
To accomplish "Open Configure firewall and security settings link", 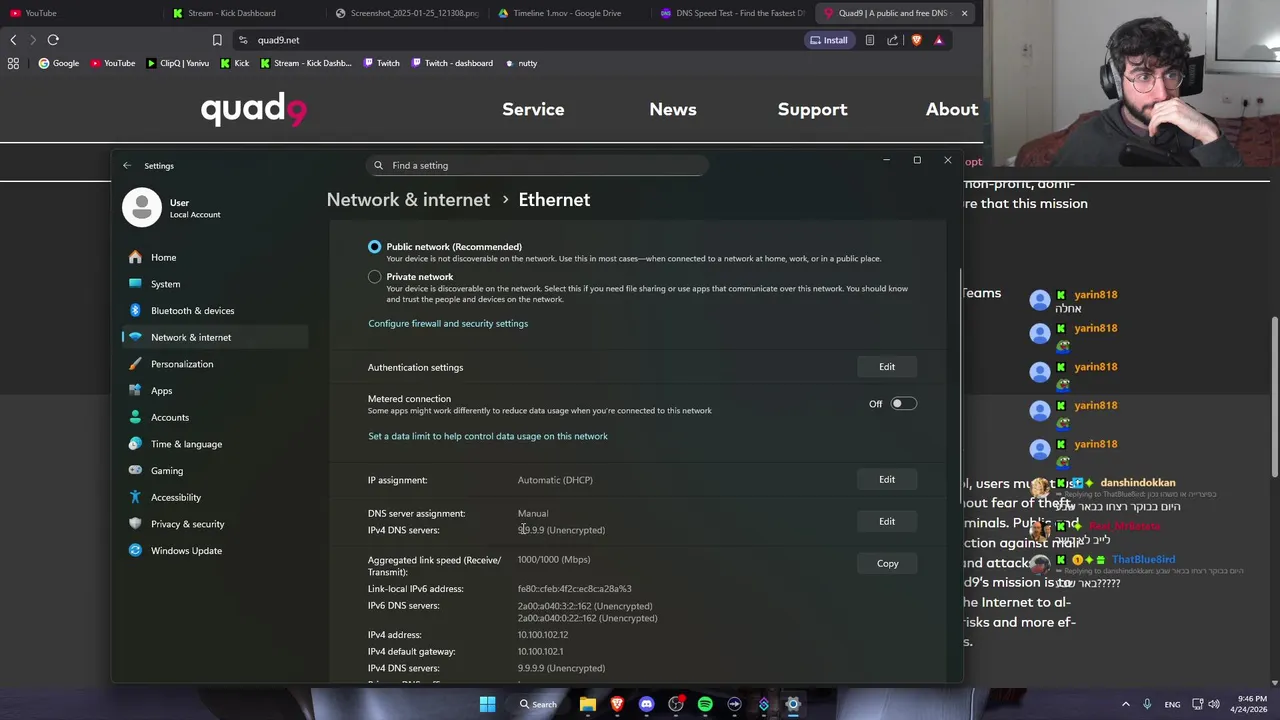I will (x=448, y=324).
